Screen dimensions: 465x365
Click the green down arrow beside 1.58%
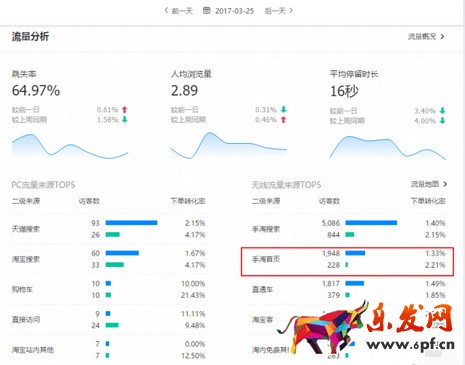[125, 119]
